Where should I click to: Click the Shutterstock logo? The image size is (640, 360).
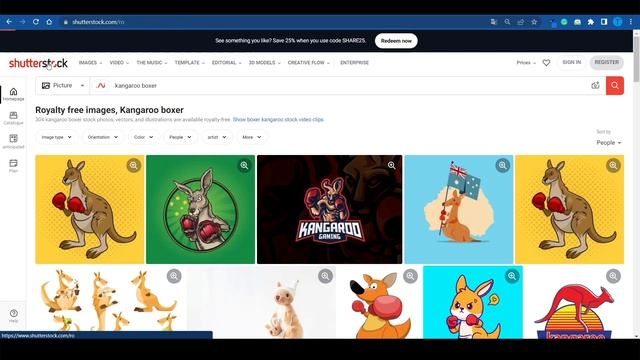[x=38, y=63]
